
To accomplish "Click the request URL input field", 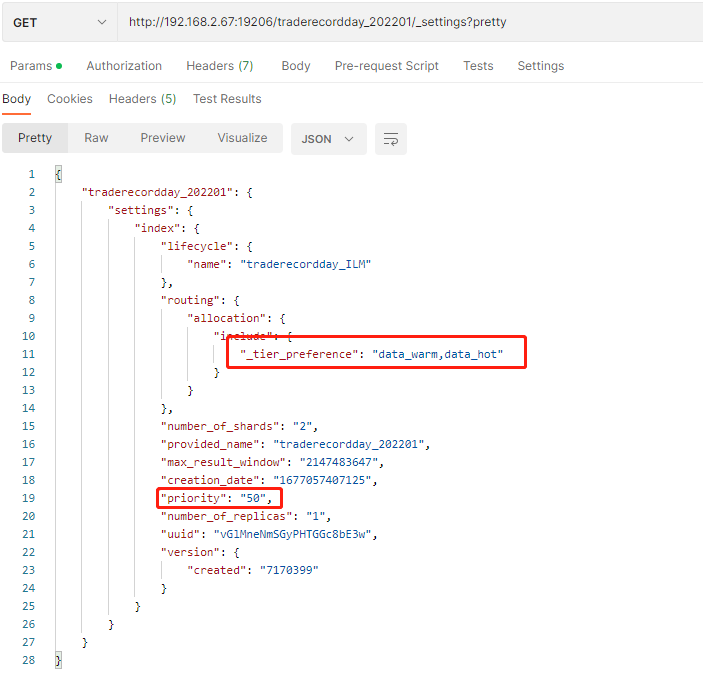I will click(x=410, y=22).
